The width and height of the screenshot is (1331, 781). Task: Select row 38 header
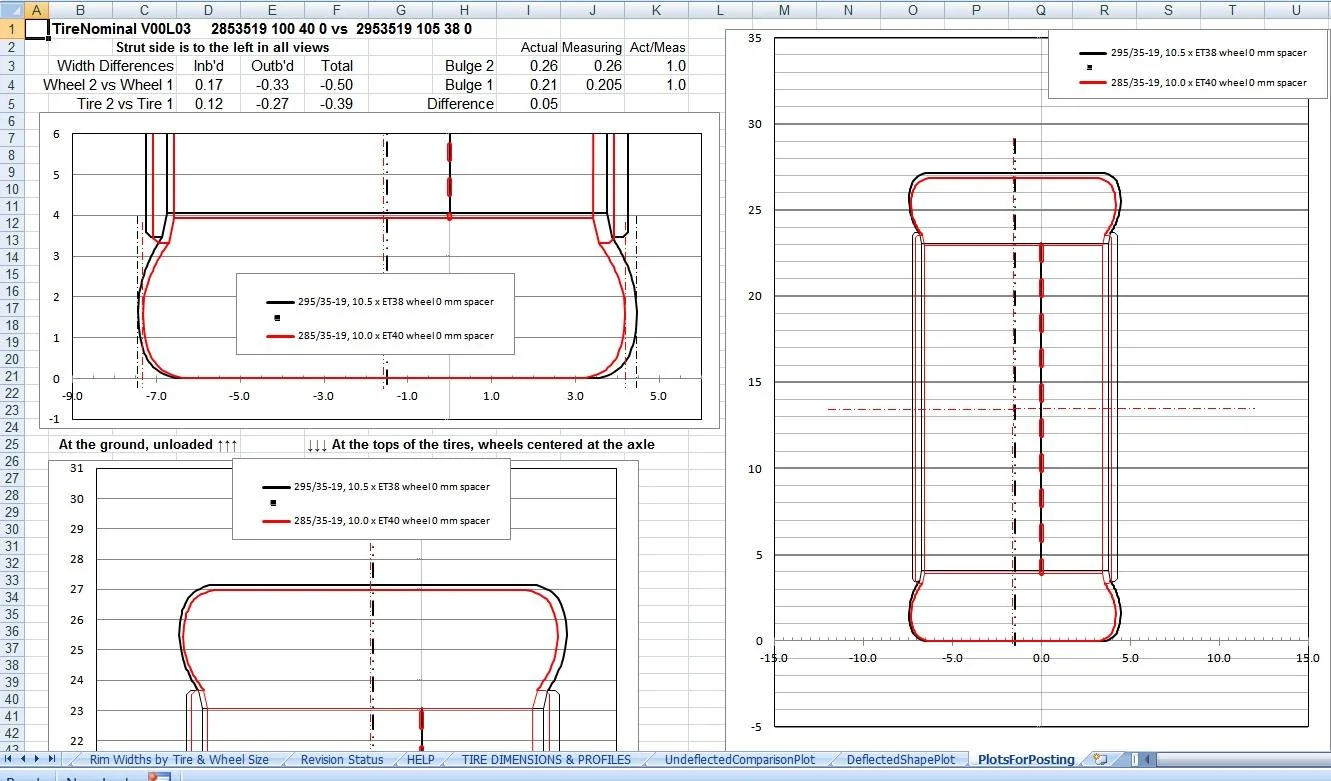12,664
